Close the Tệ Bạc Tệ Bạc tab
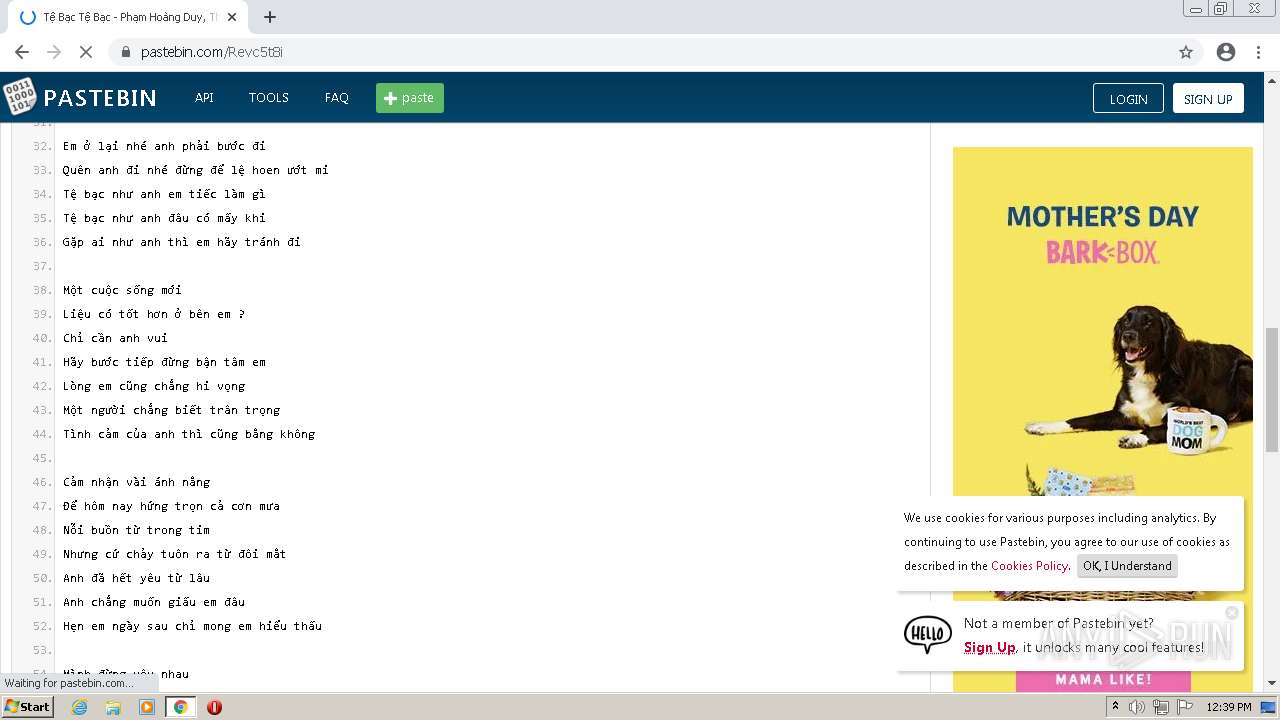Viewport: 1280px width, 720px height. (233, 17)
